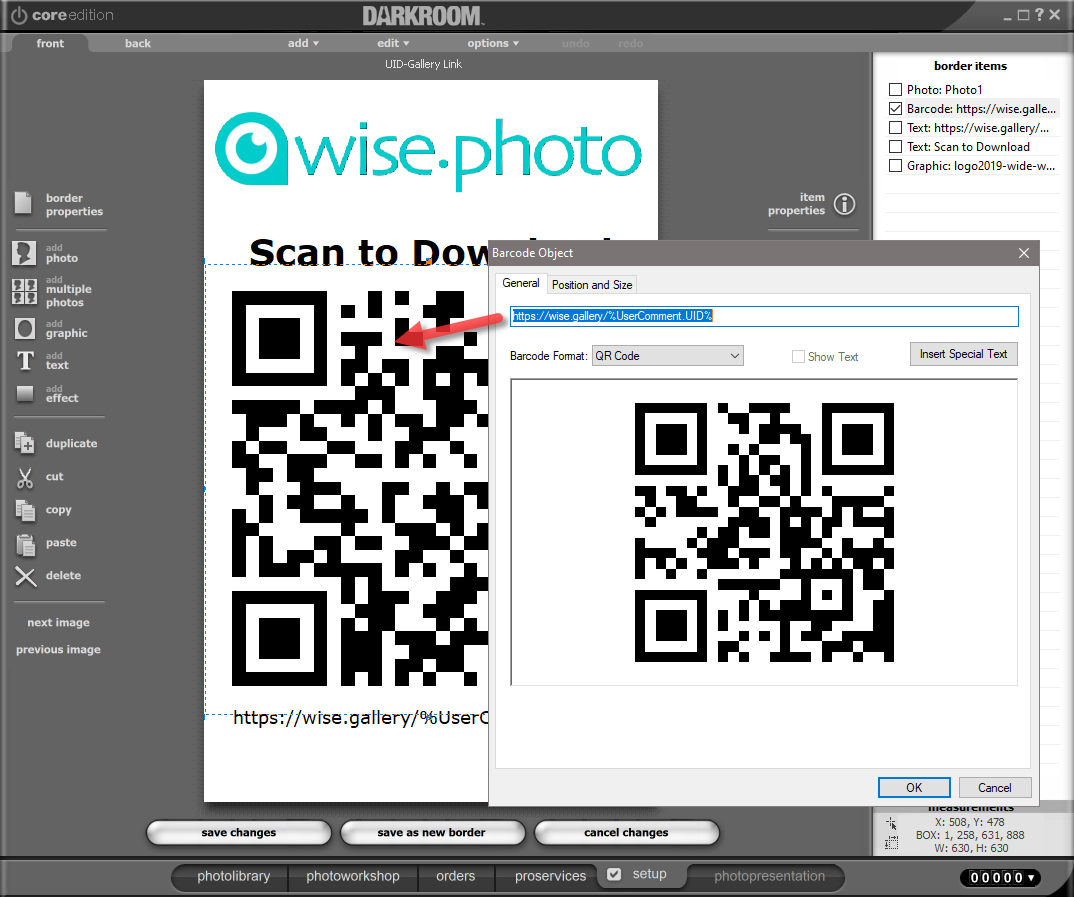Go to photoworkshop section
This screenshot has width=1074, height=897.
pos(353,876)
